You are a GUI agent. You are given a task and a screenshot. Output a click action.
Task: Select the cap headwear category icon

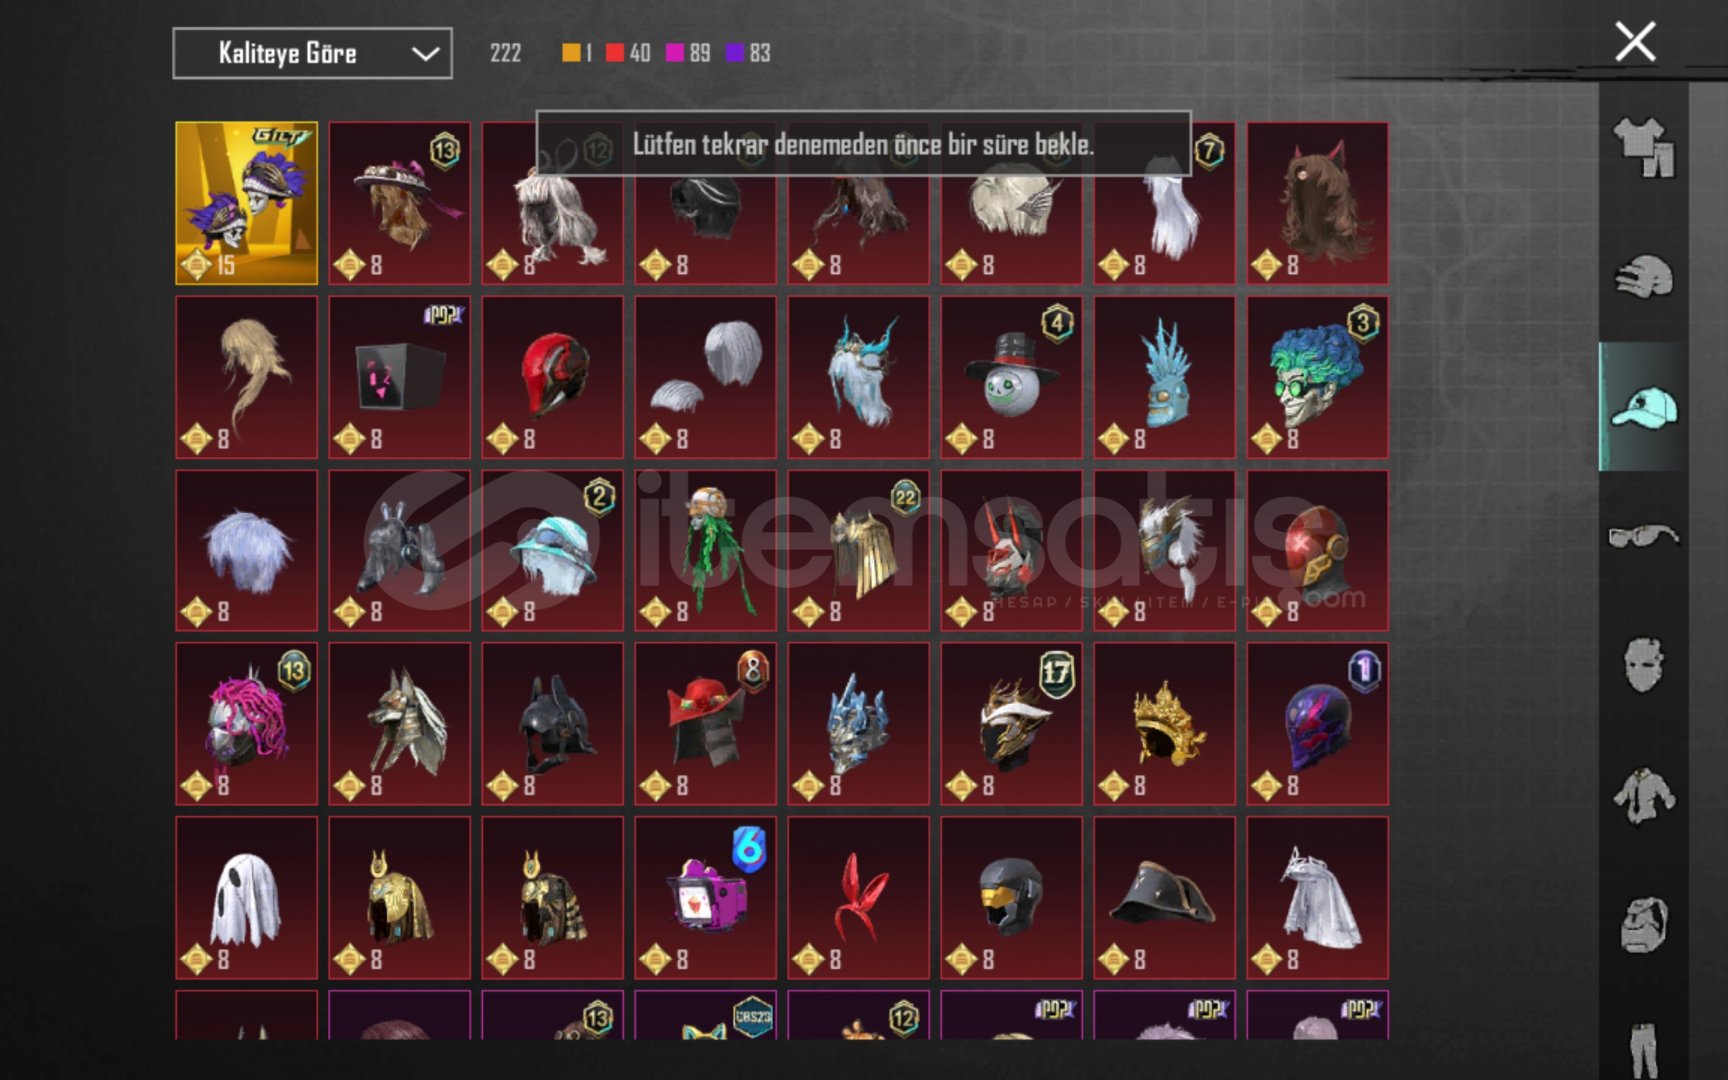1643,407
